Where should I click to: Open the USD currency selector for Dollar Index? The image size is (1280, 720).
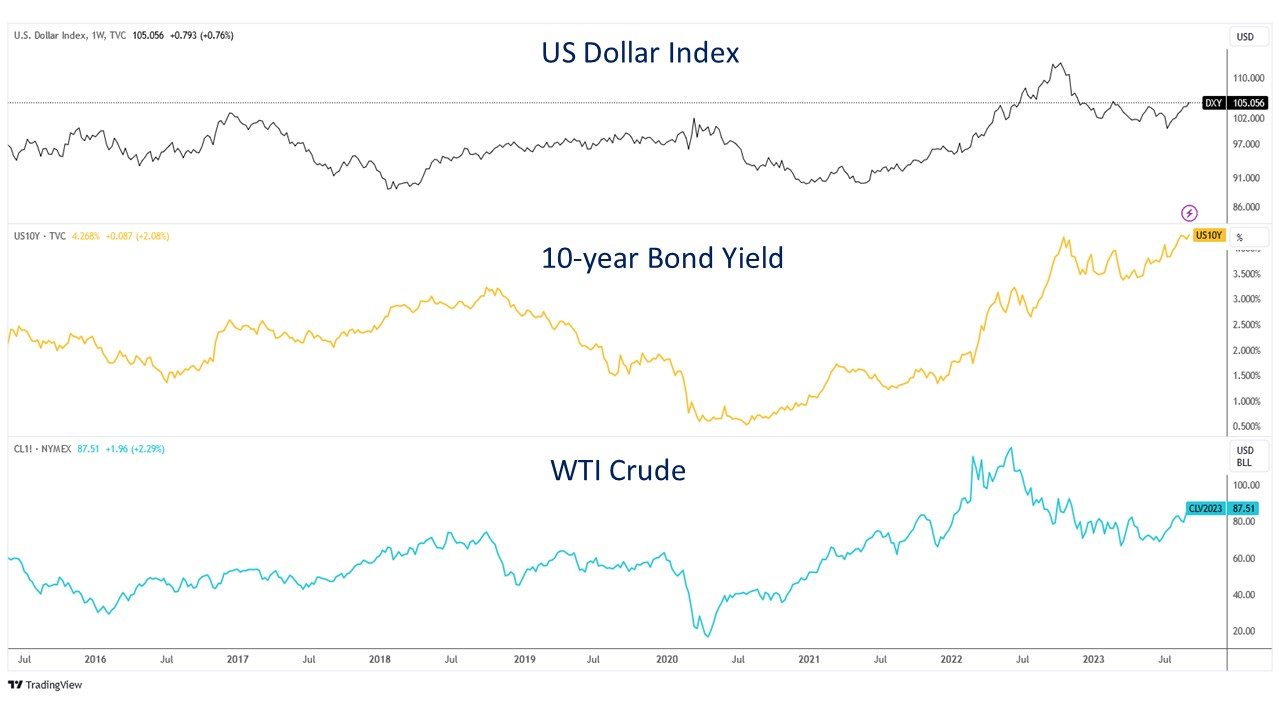[1245, 37]
